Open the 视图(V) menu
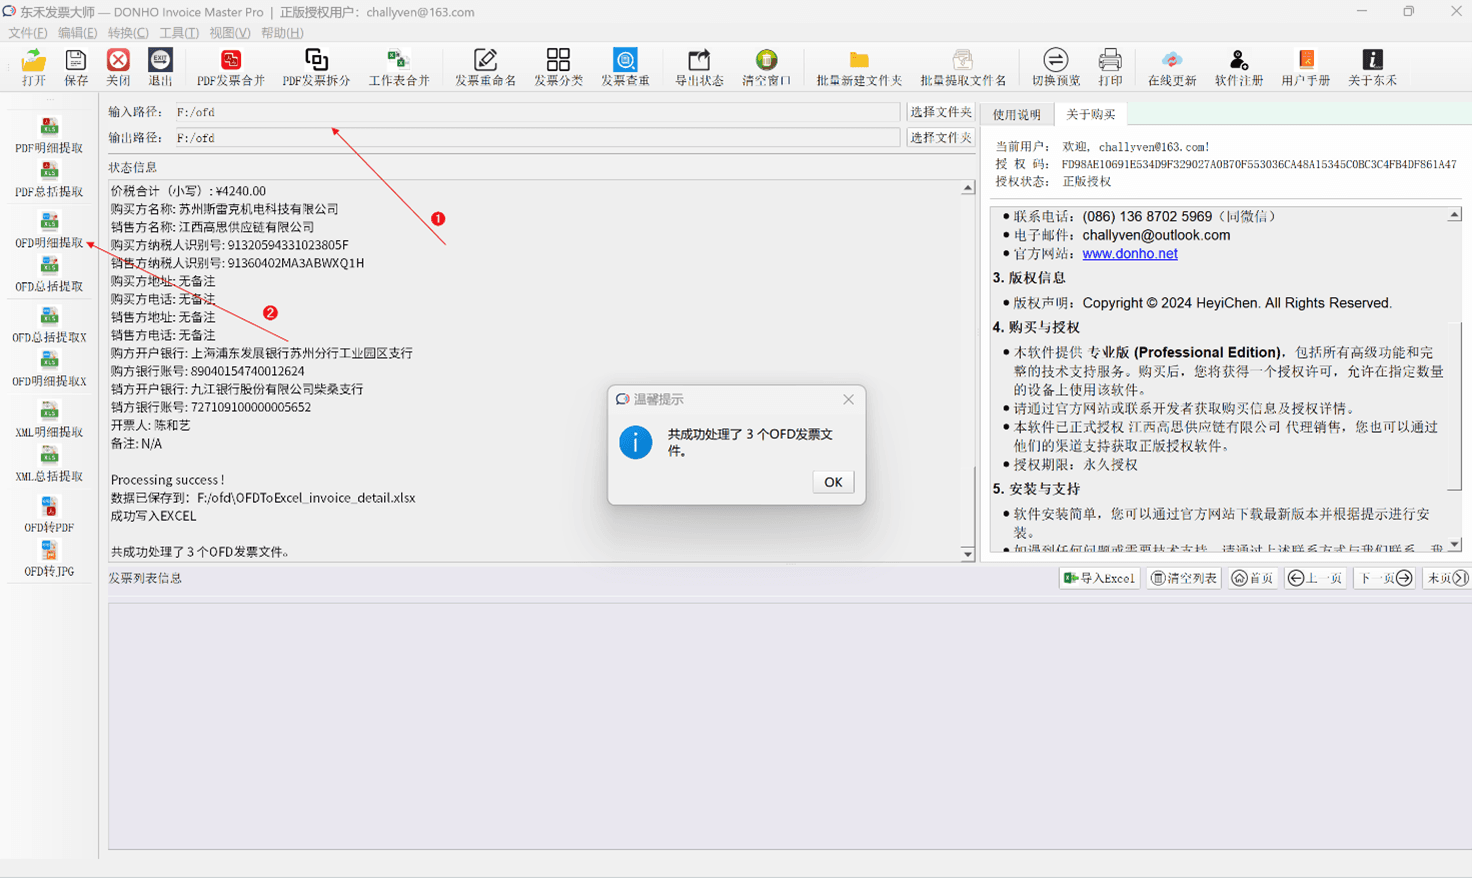The height and width of the screenshot is (878, 1472). pyautogui.click(x=230, y=33)
